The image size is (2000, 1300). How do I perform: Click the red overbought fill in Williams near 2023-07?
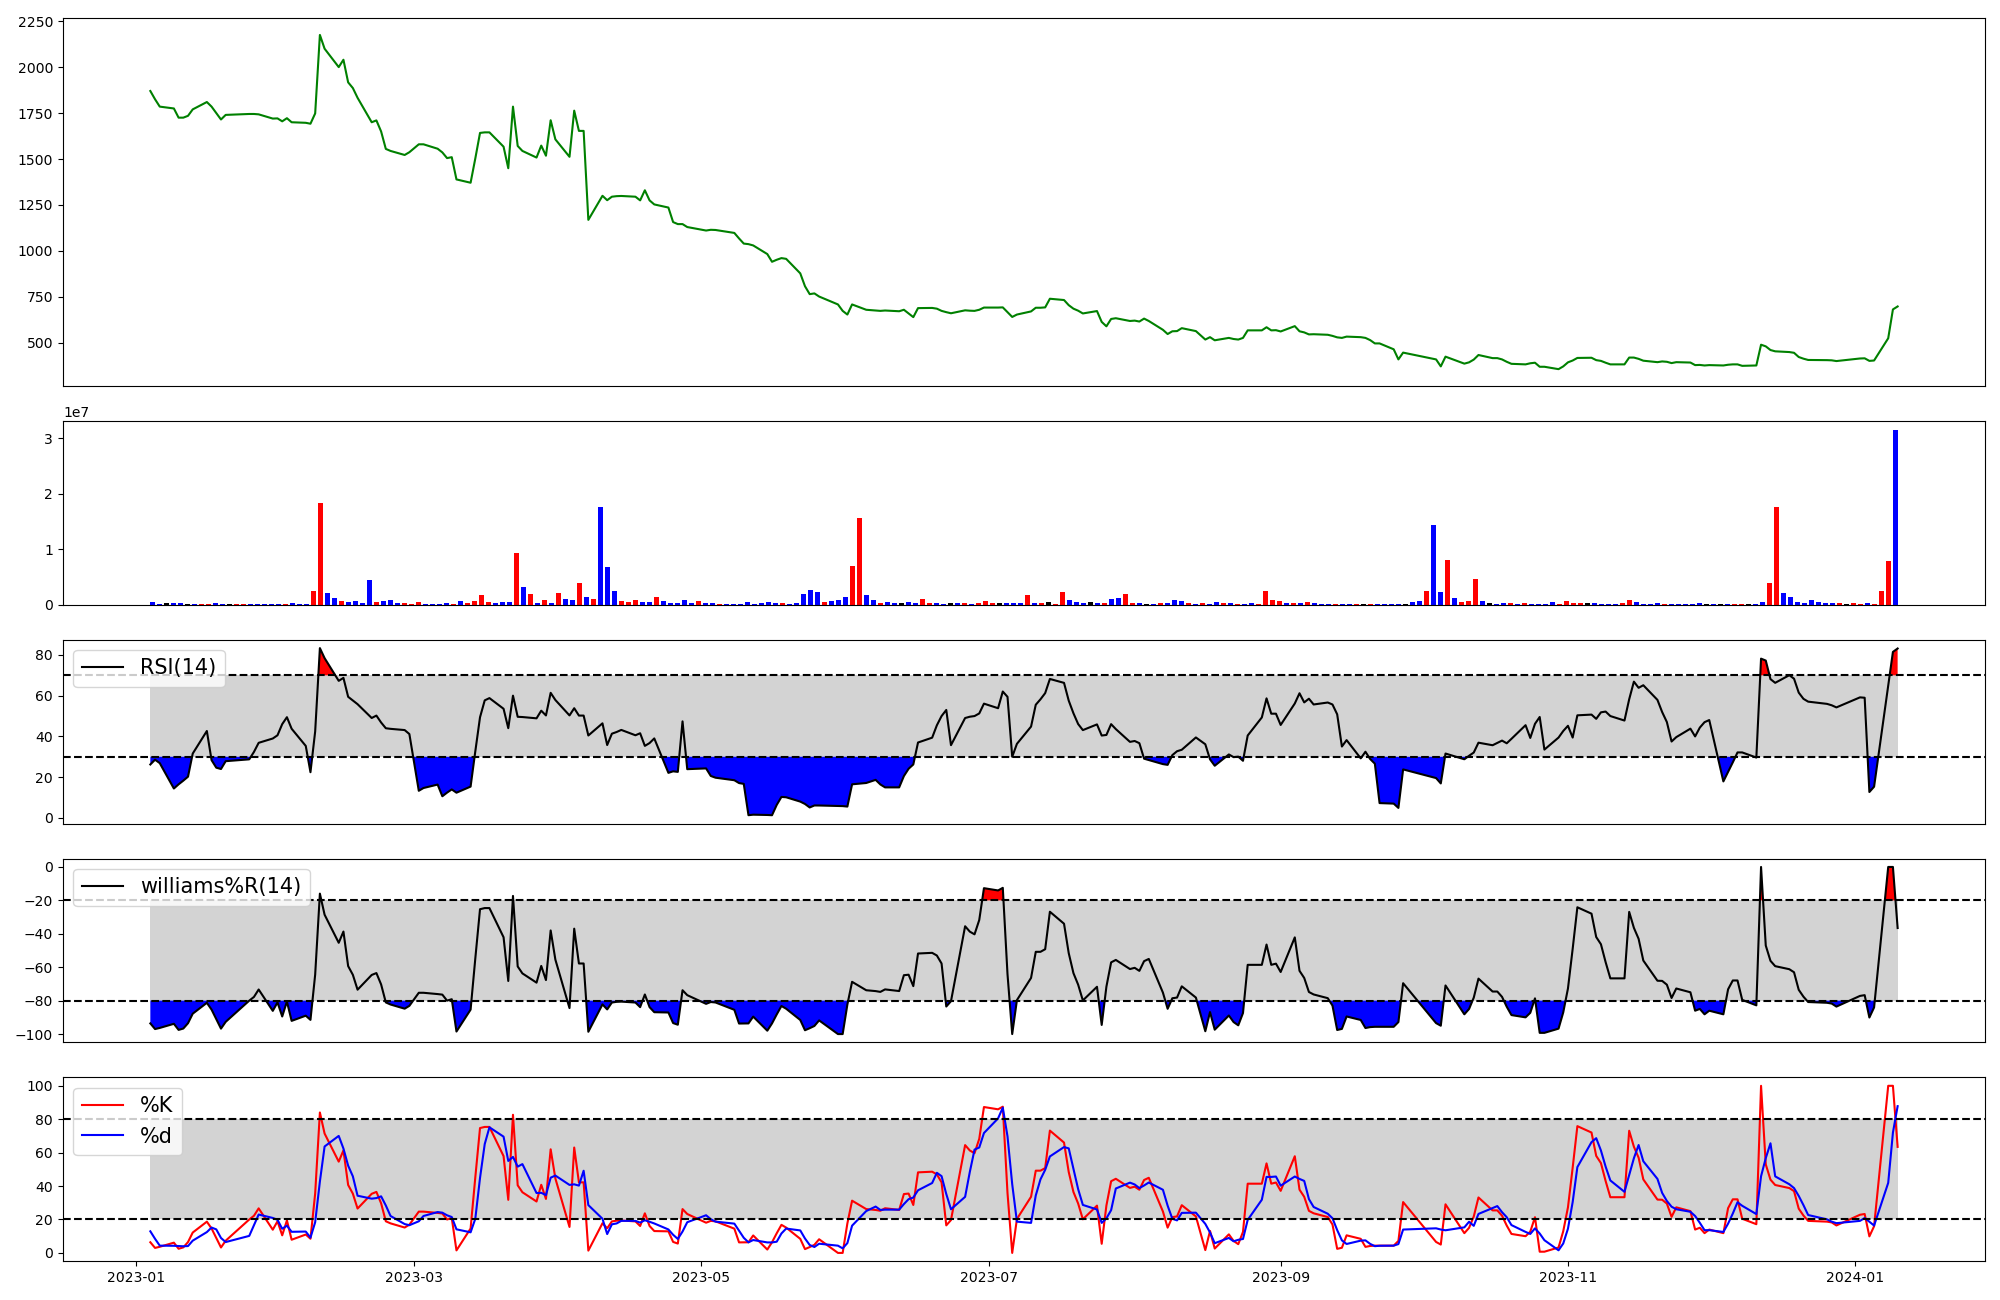click(992, 894)
